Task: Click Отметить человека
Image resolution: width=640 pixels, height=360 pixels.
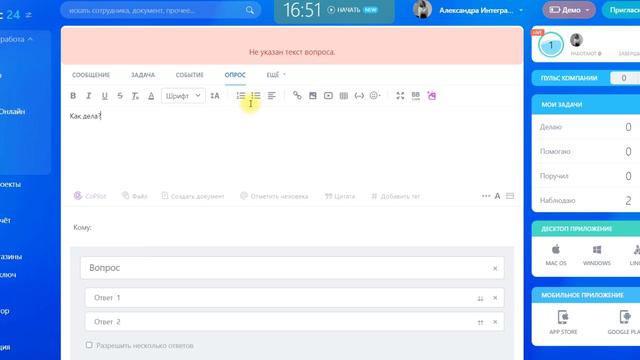Action: coord(274,196)
